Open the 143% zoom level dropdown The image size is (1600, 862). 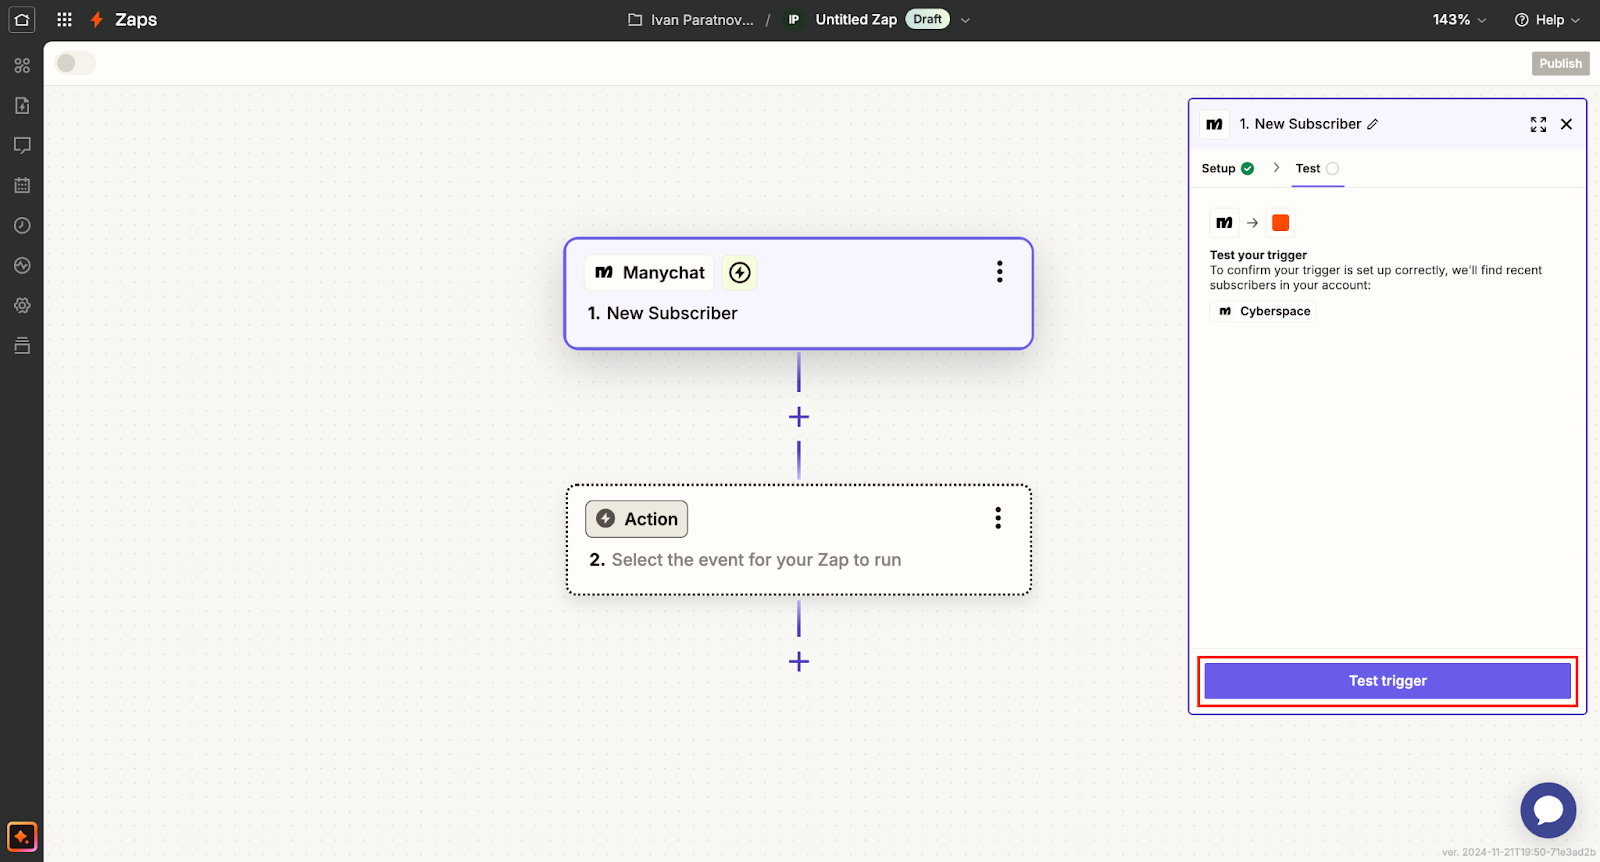(x=1459, y=20)
